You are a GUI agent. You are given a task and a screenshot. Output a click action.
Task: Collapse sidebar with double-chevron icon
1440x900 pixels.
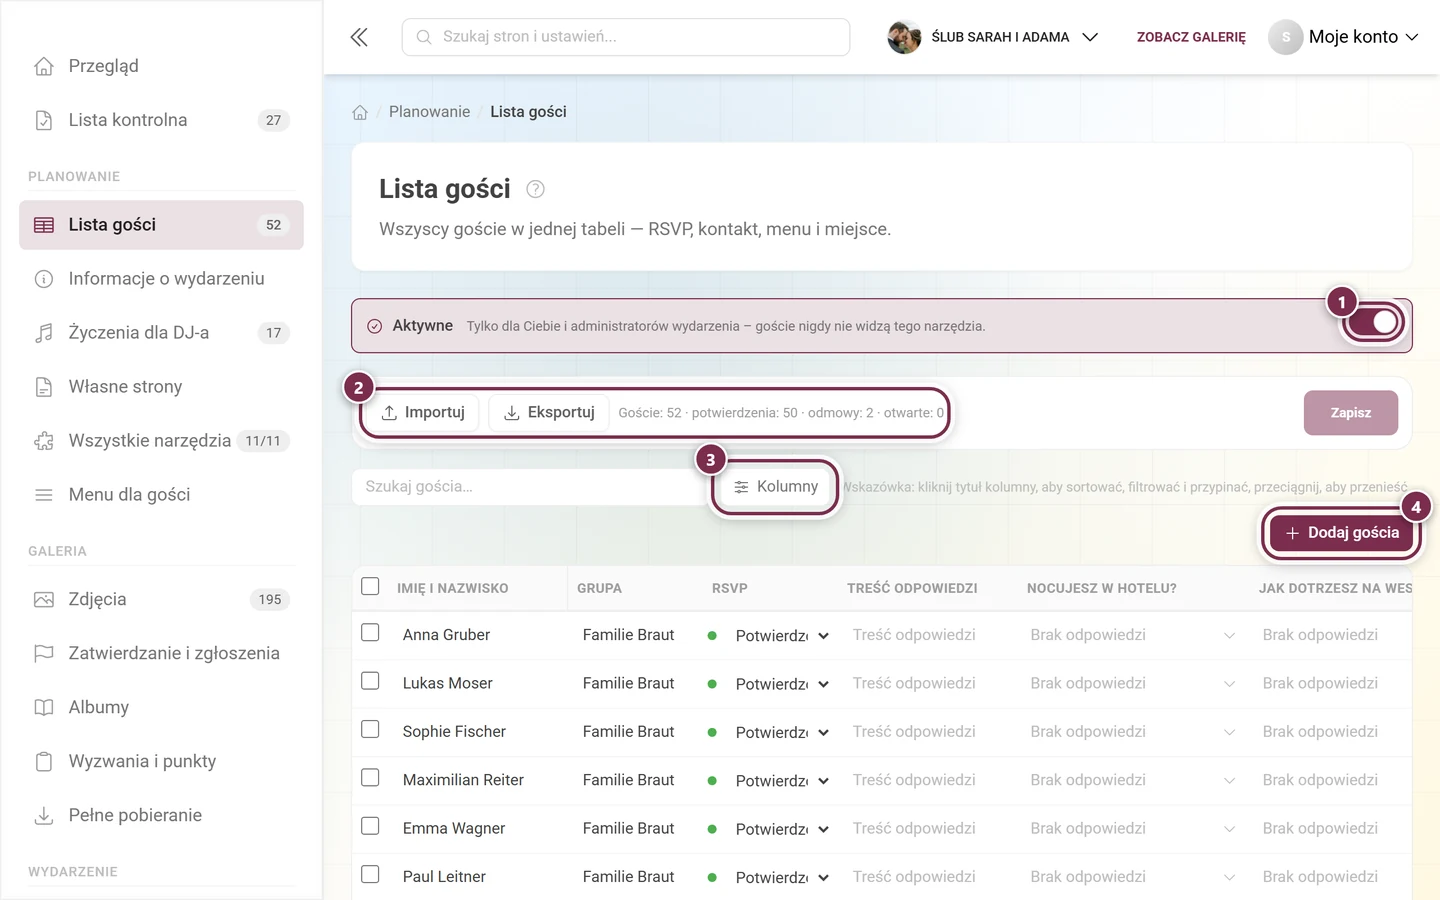[359, 37]
